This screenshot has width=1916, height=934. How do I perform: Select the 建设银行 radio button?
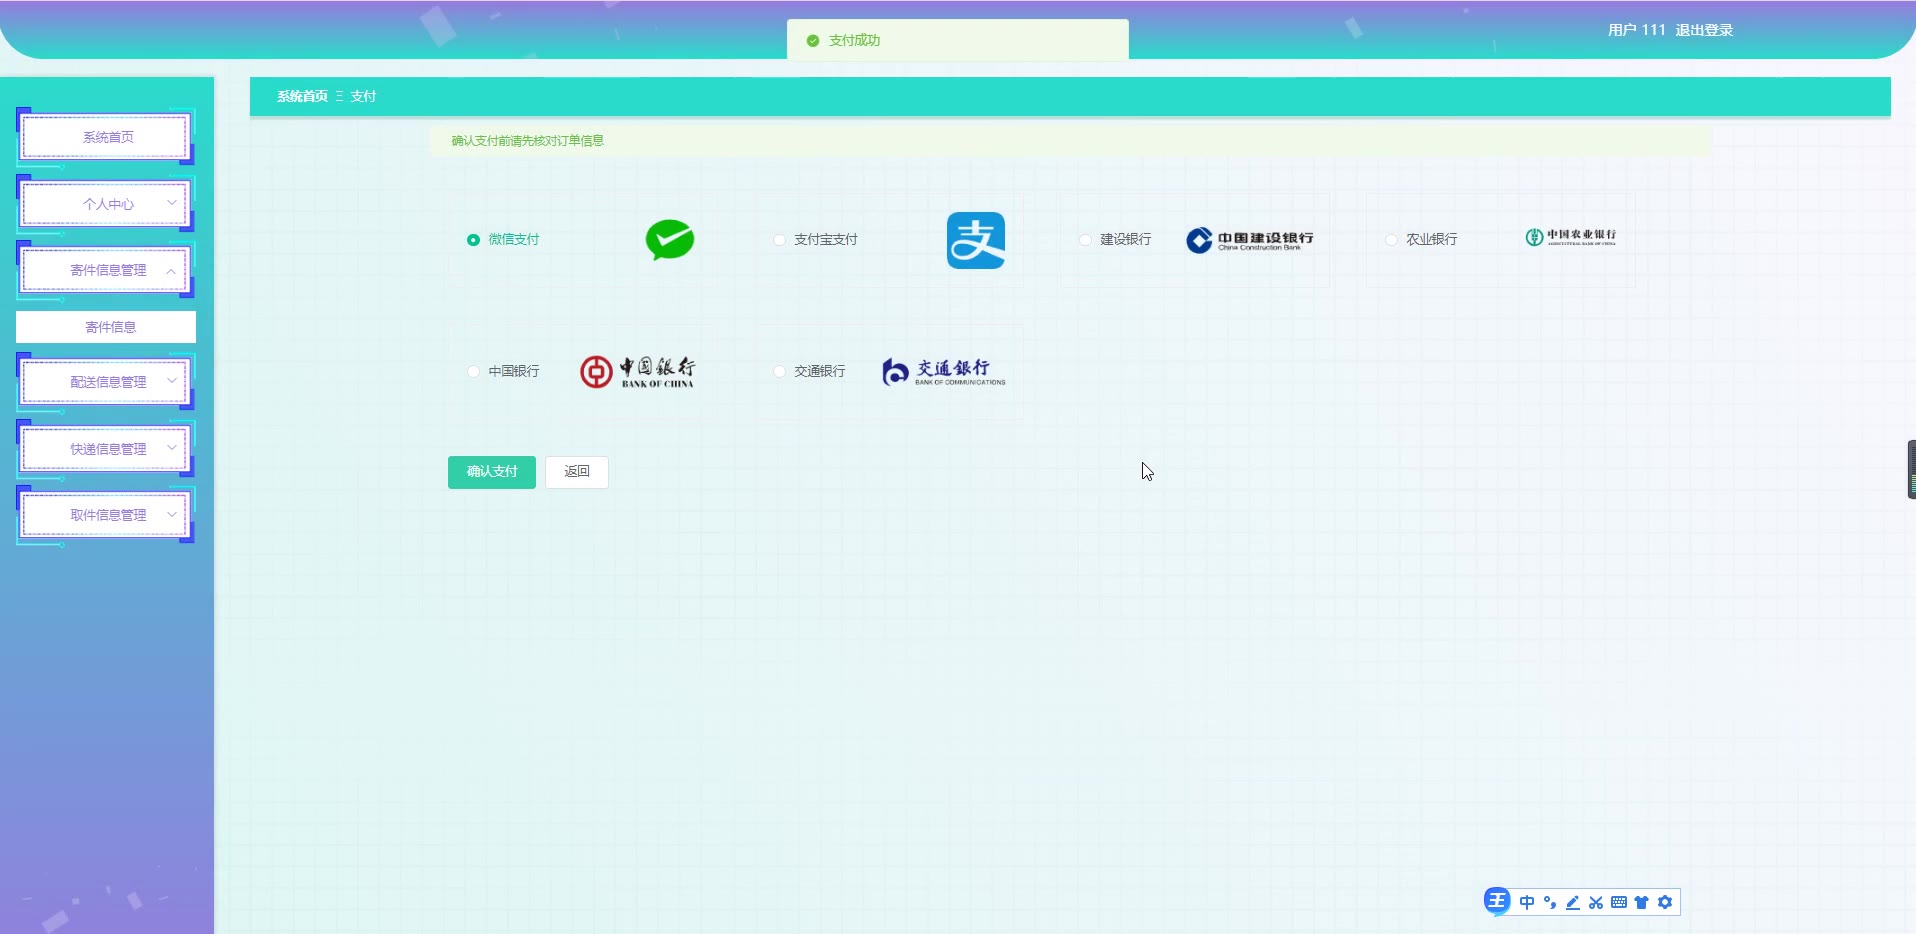[1085, 240]
